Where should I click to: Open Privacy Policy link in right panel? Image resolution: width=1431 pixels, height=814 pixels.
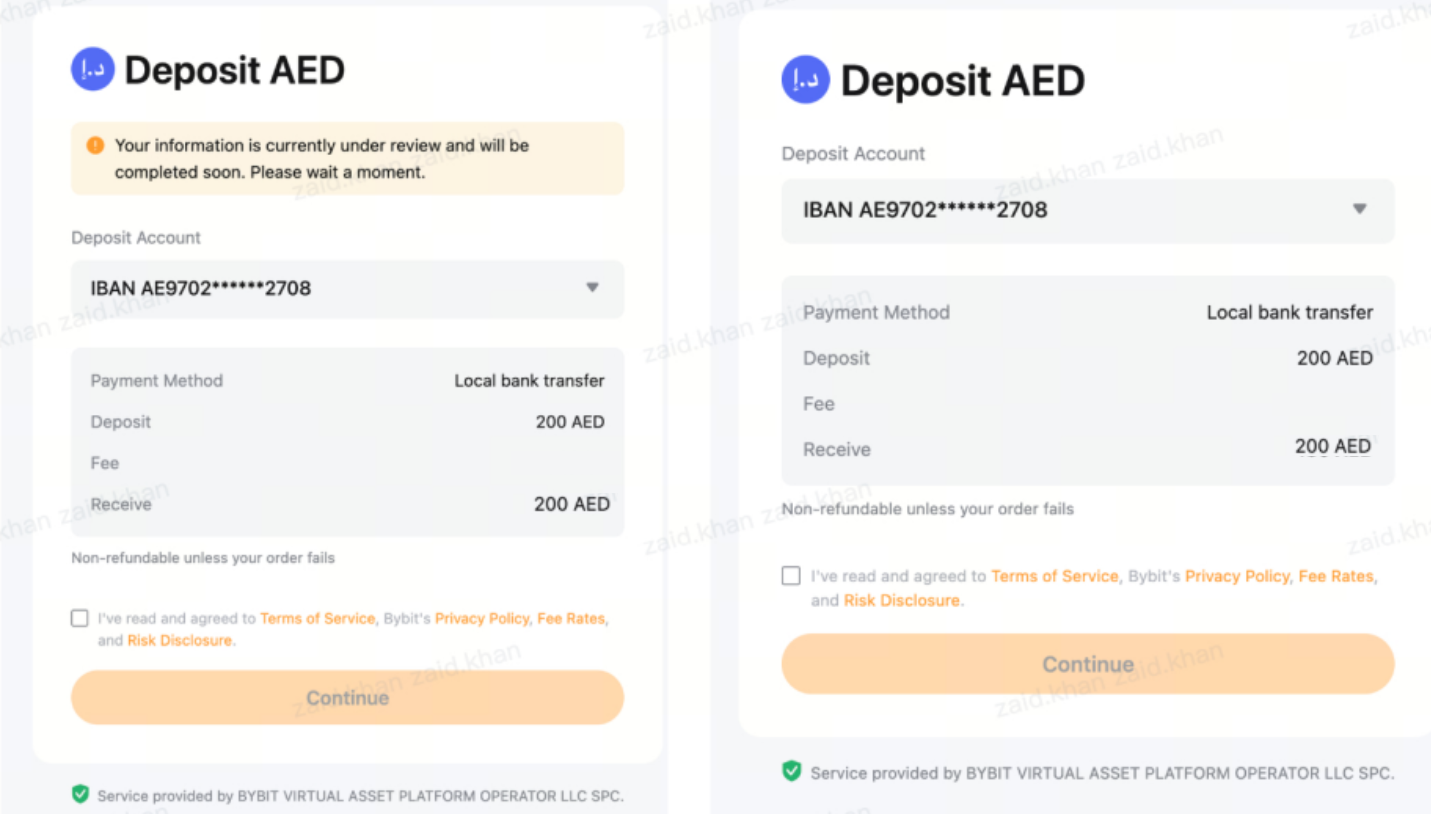tap(1237, 576)
